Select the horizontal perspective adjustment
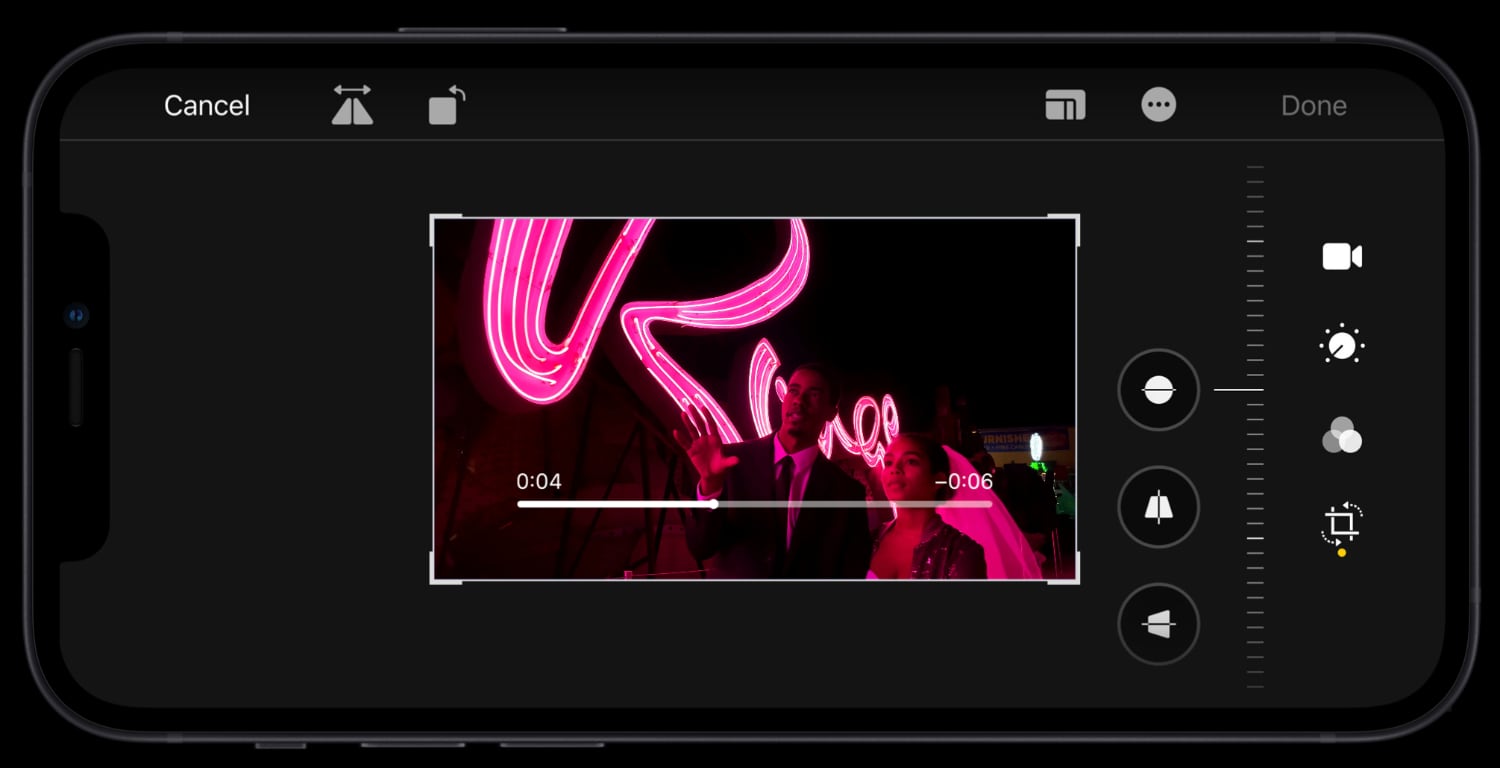 (x=1158, y=624)
